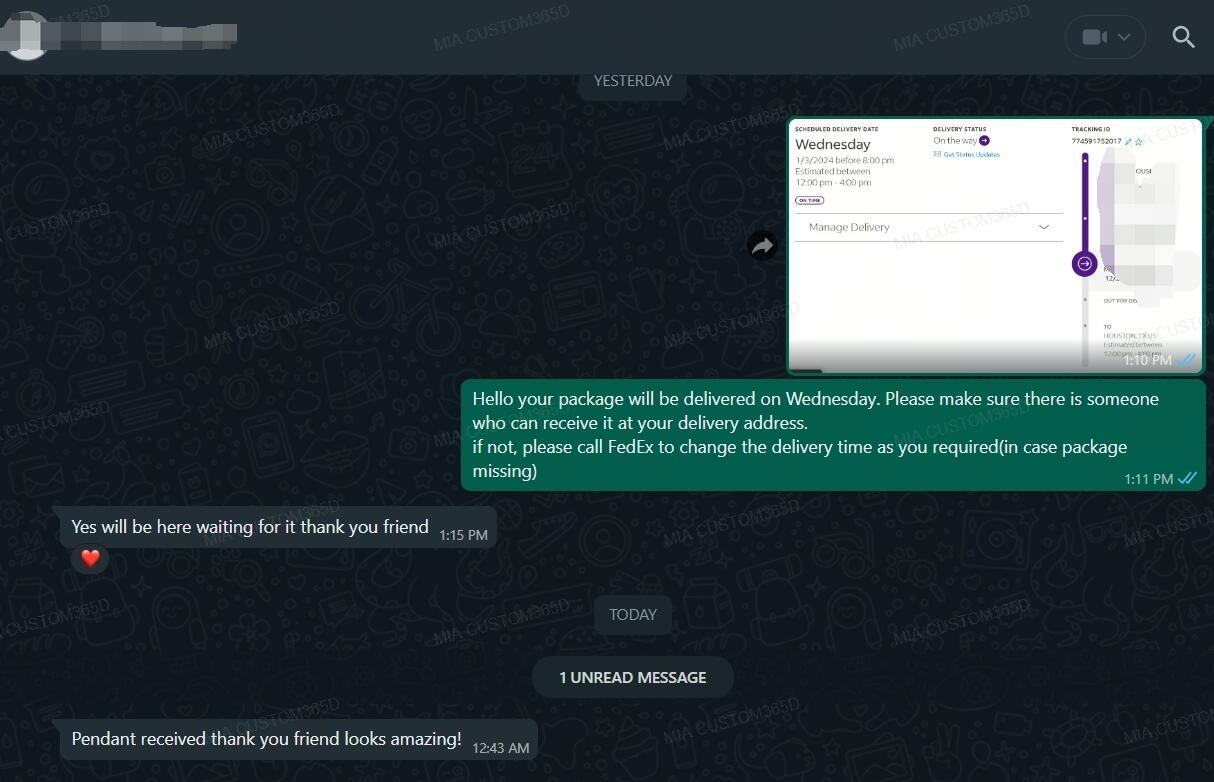Open the contact's profile avatar
The height and width of the screenshot is (782, 1214).
27,36
